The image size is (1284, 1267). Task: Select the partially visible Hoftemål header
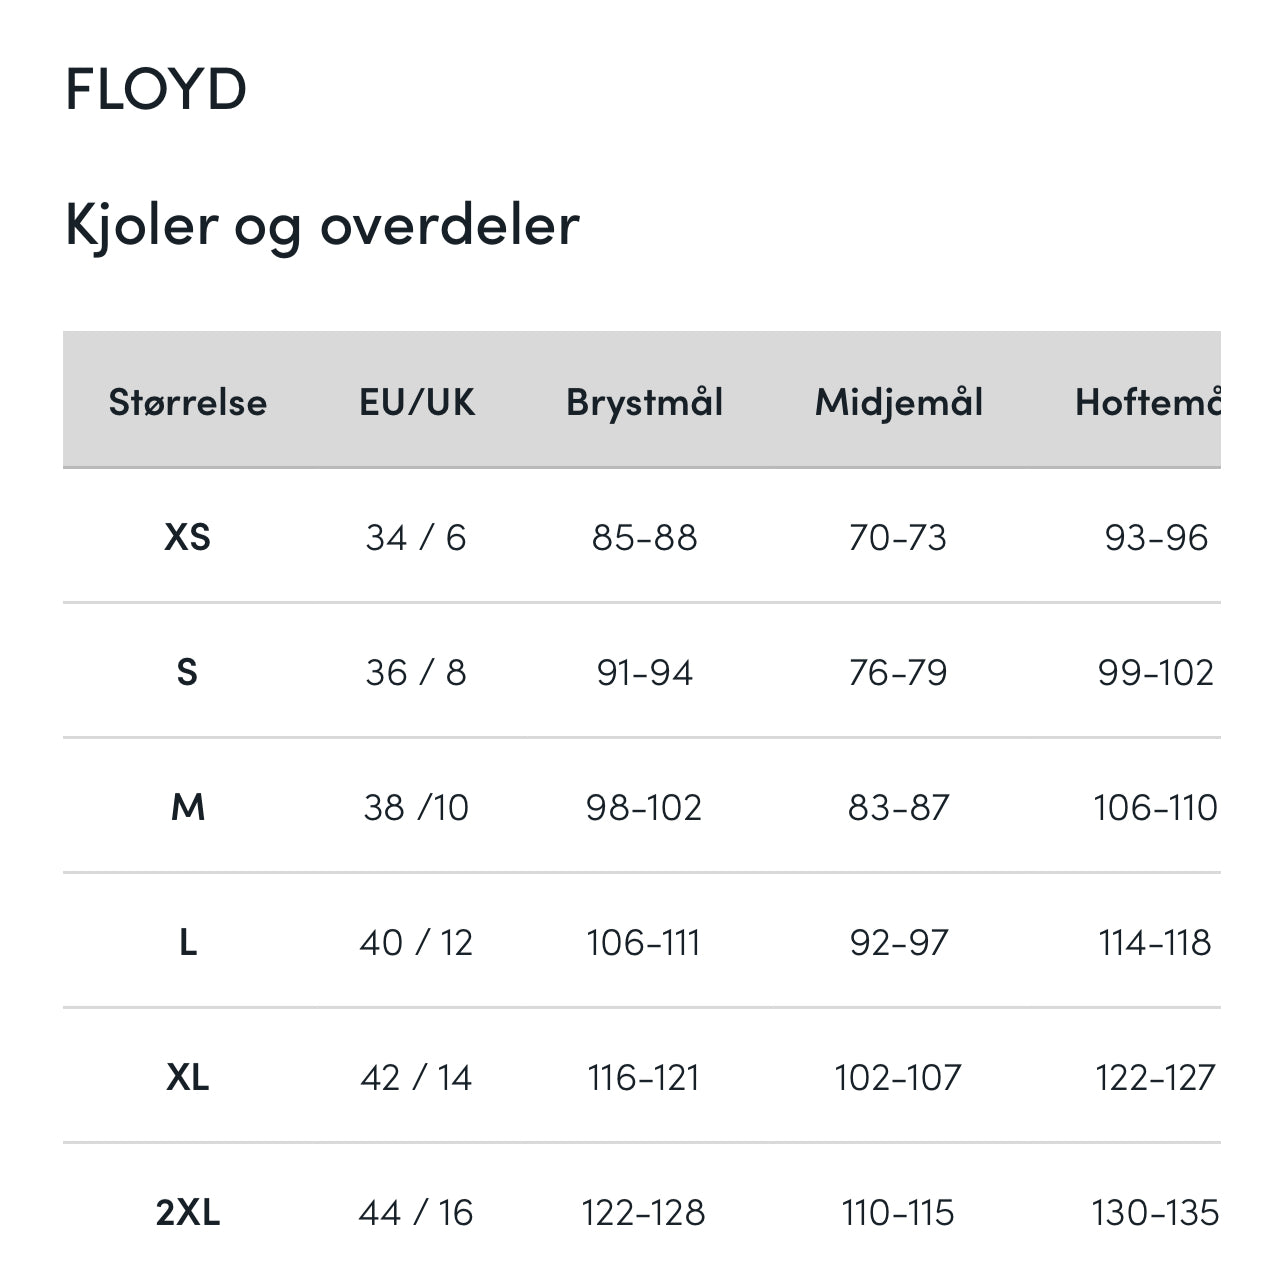(x=1147, y=402)
